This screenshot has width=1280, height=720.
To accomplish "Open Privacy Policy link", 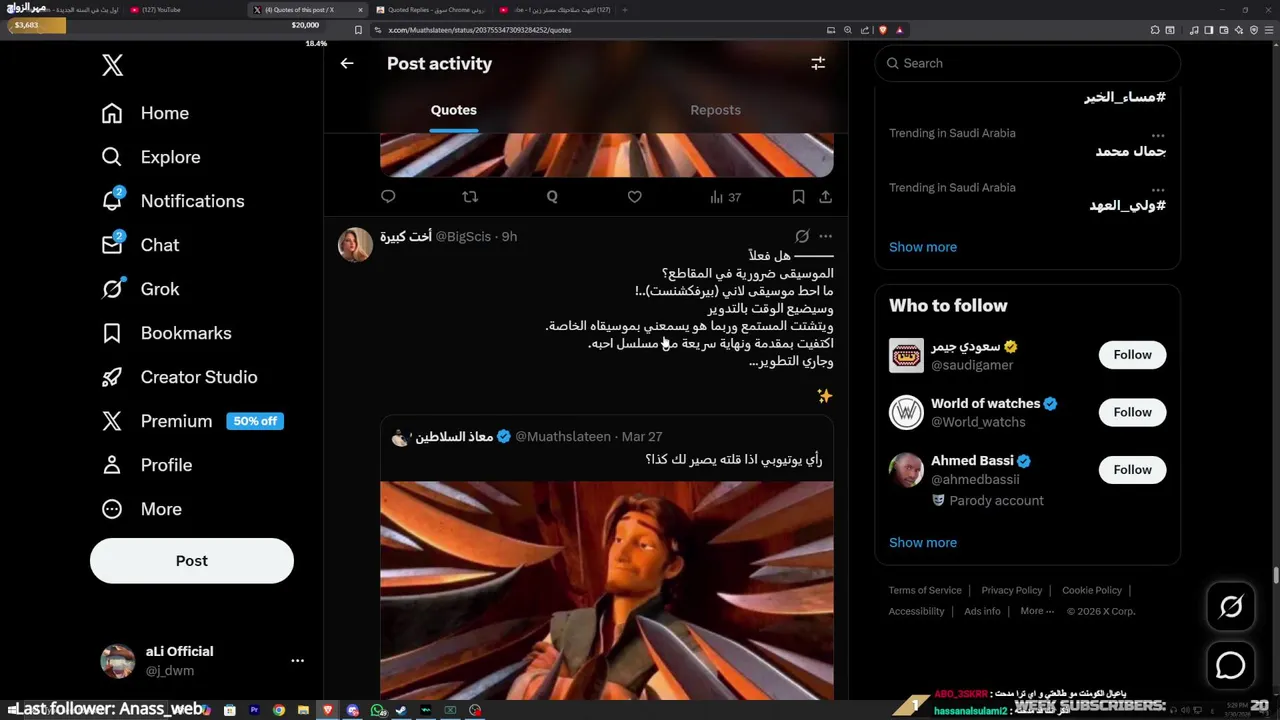I will click(1012, 590).
